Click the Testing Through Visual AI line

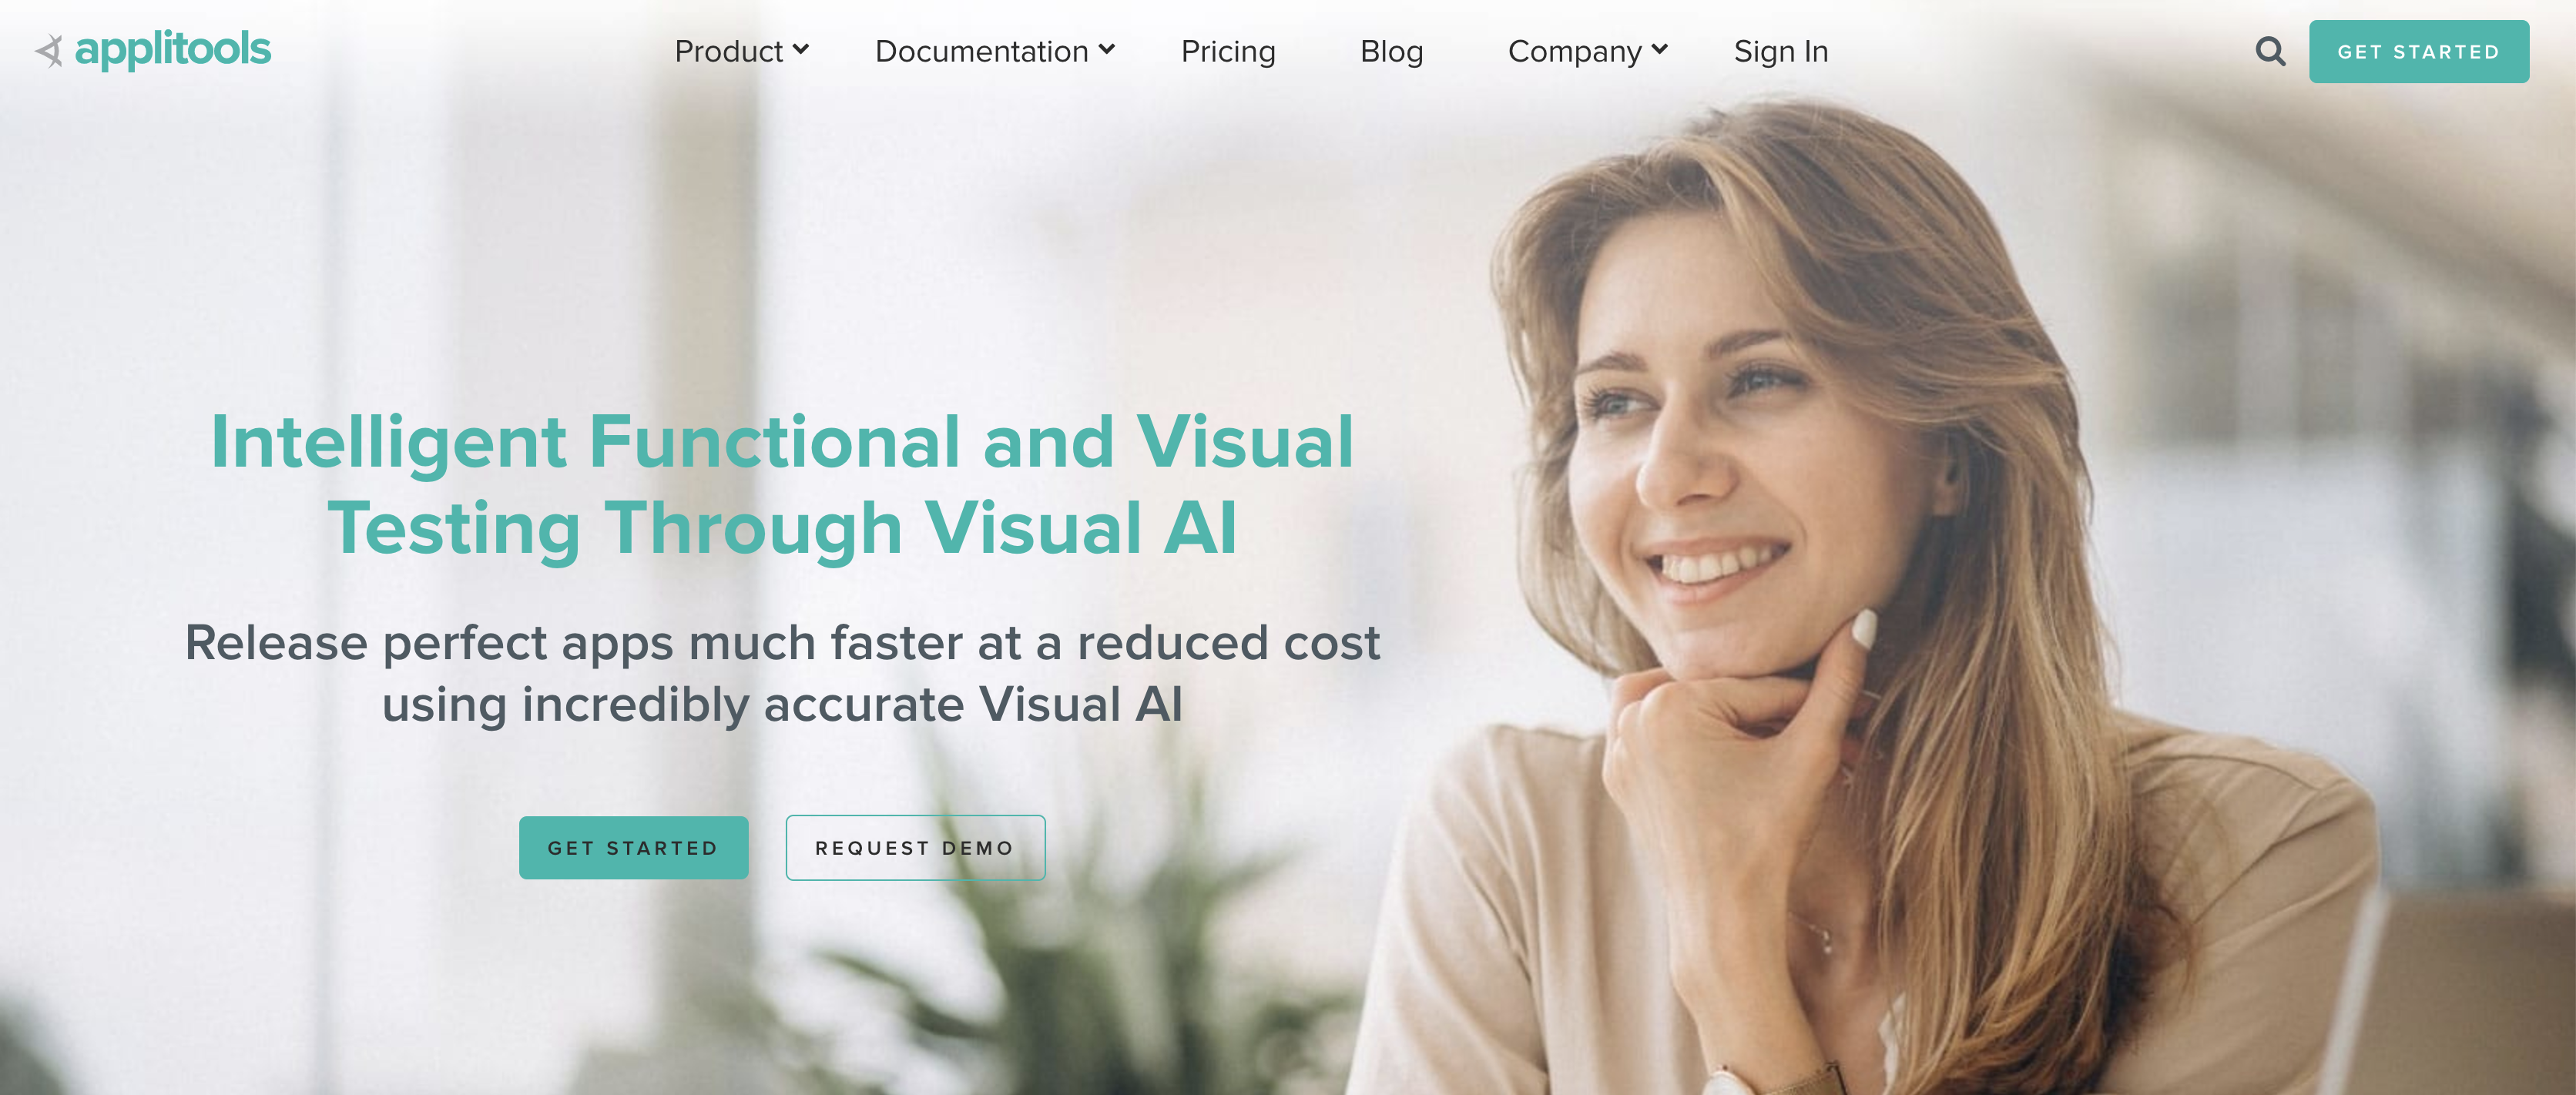pyautogui.click(x=782, y=528)
